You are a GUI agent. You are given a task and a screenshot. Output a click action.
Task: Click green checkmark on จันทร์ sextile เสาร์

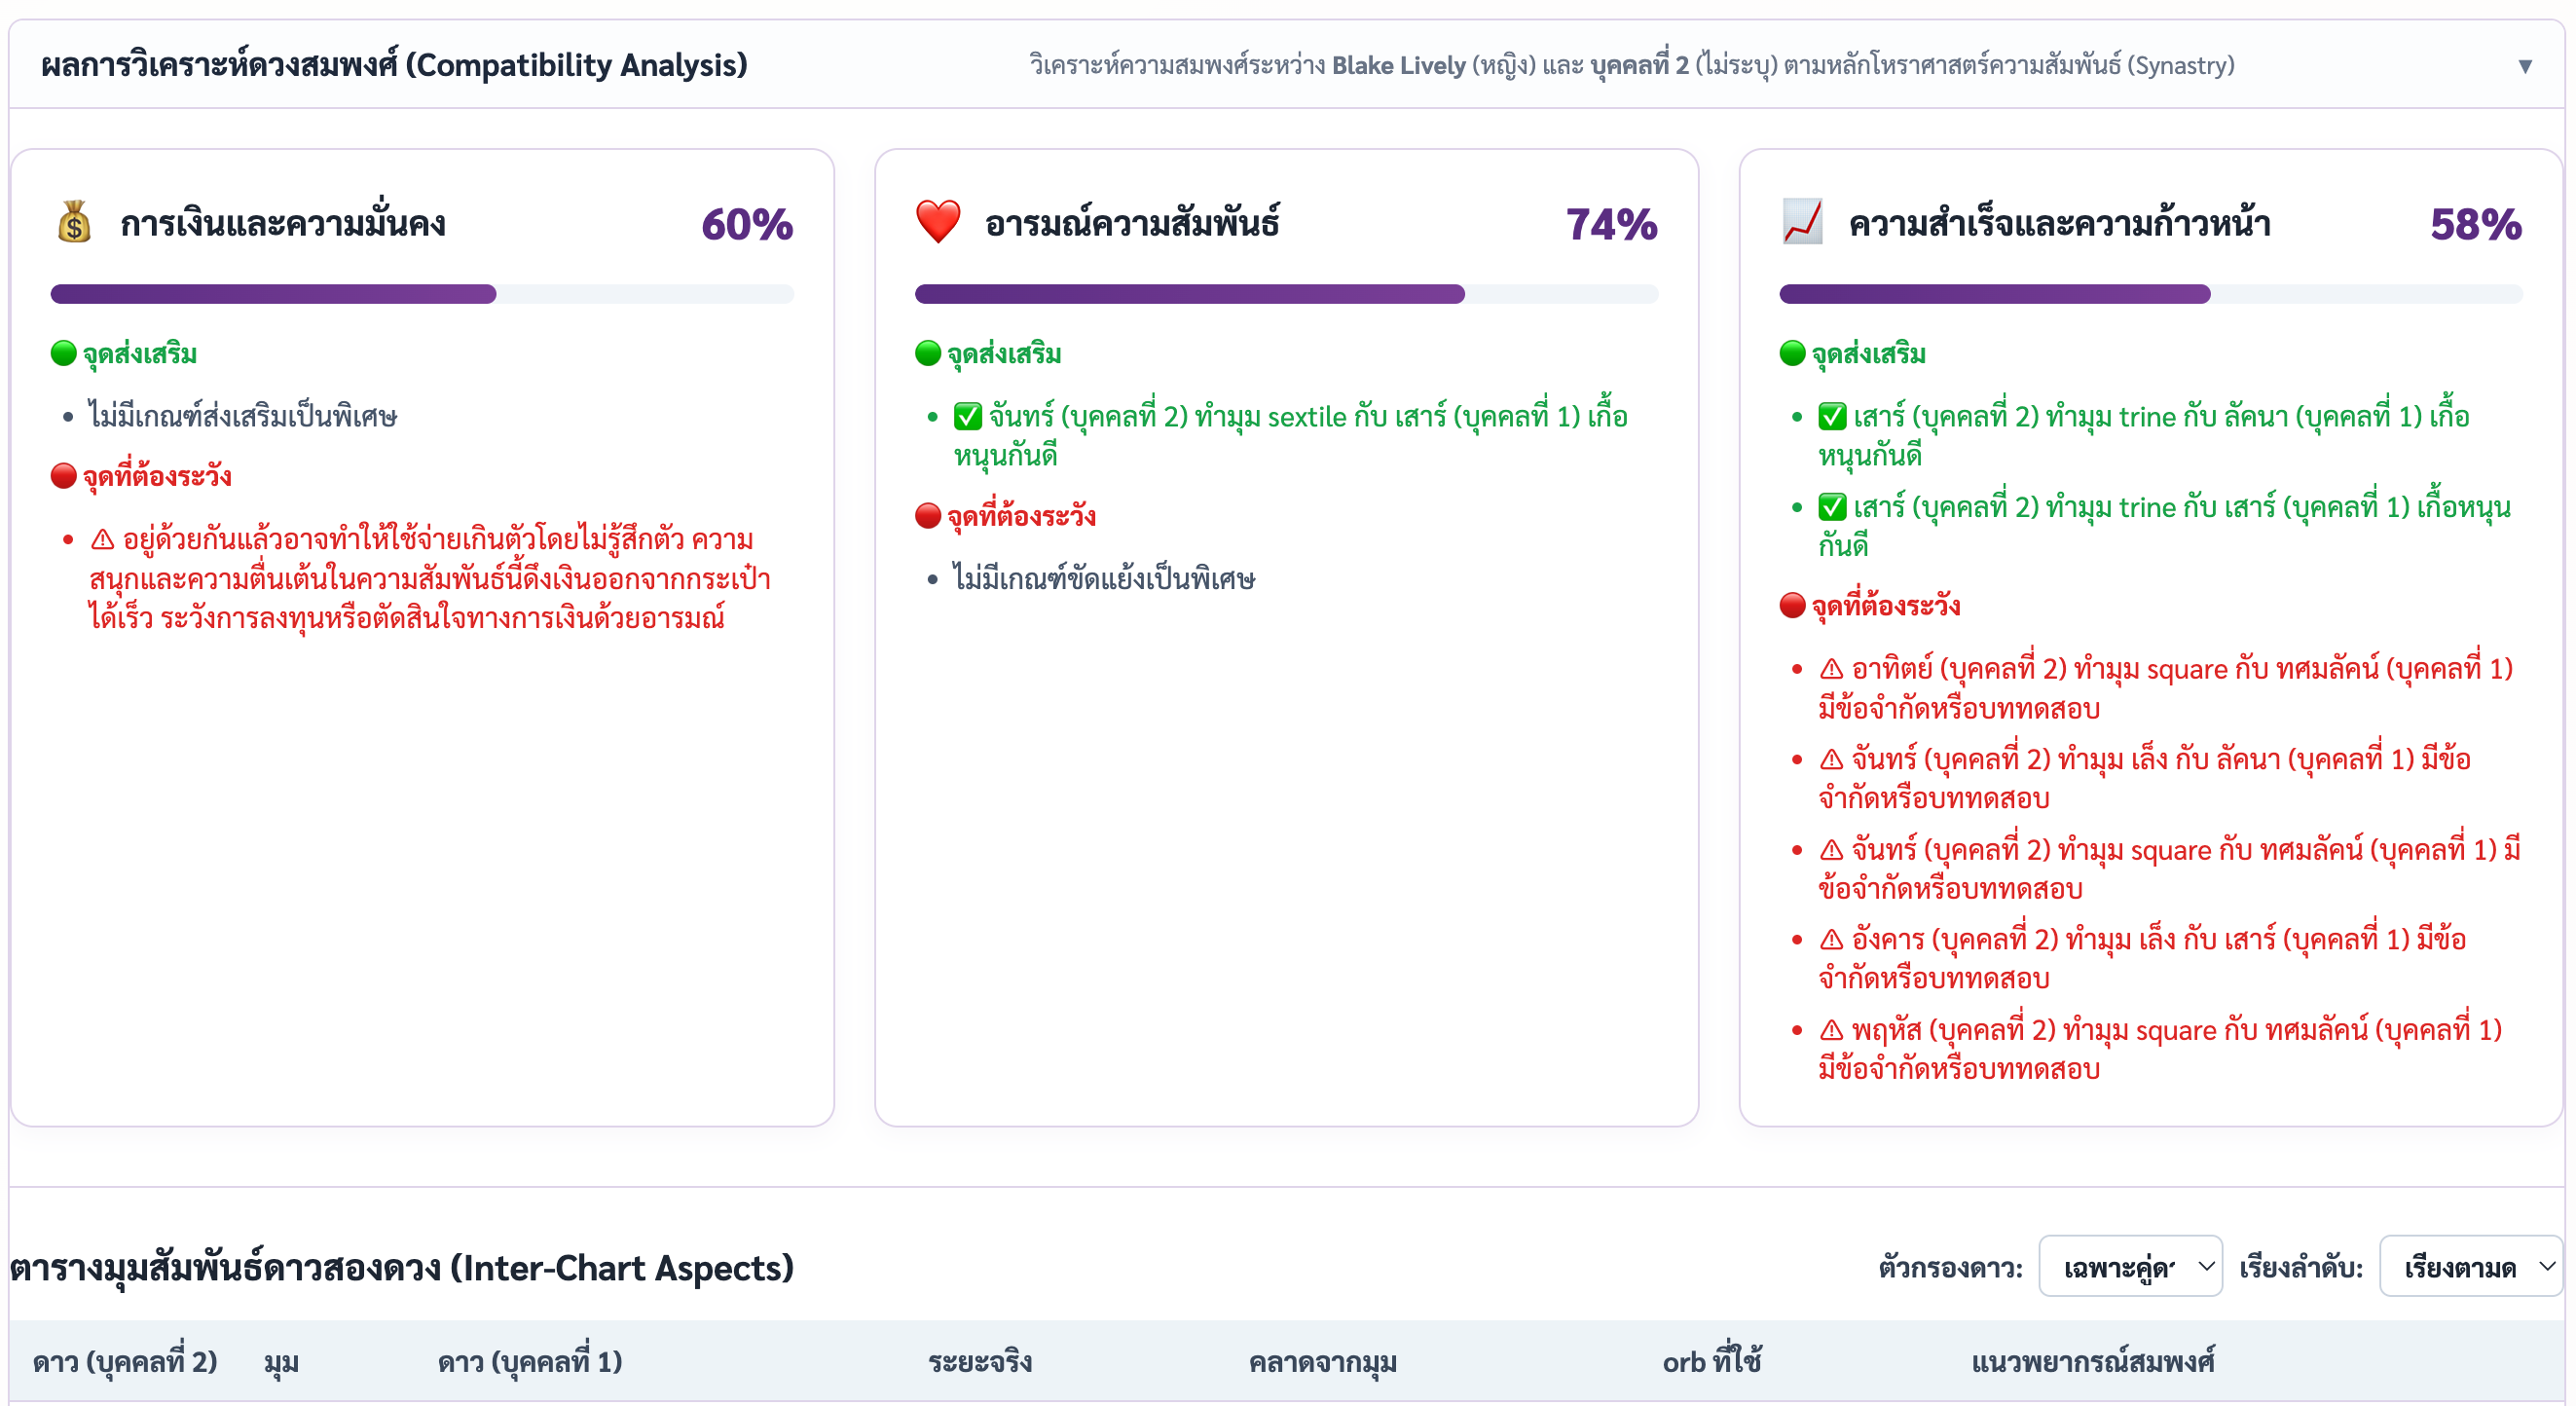(968, 416)
